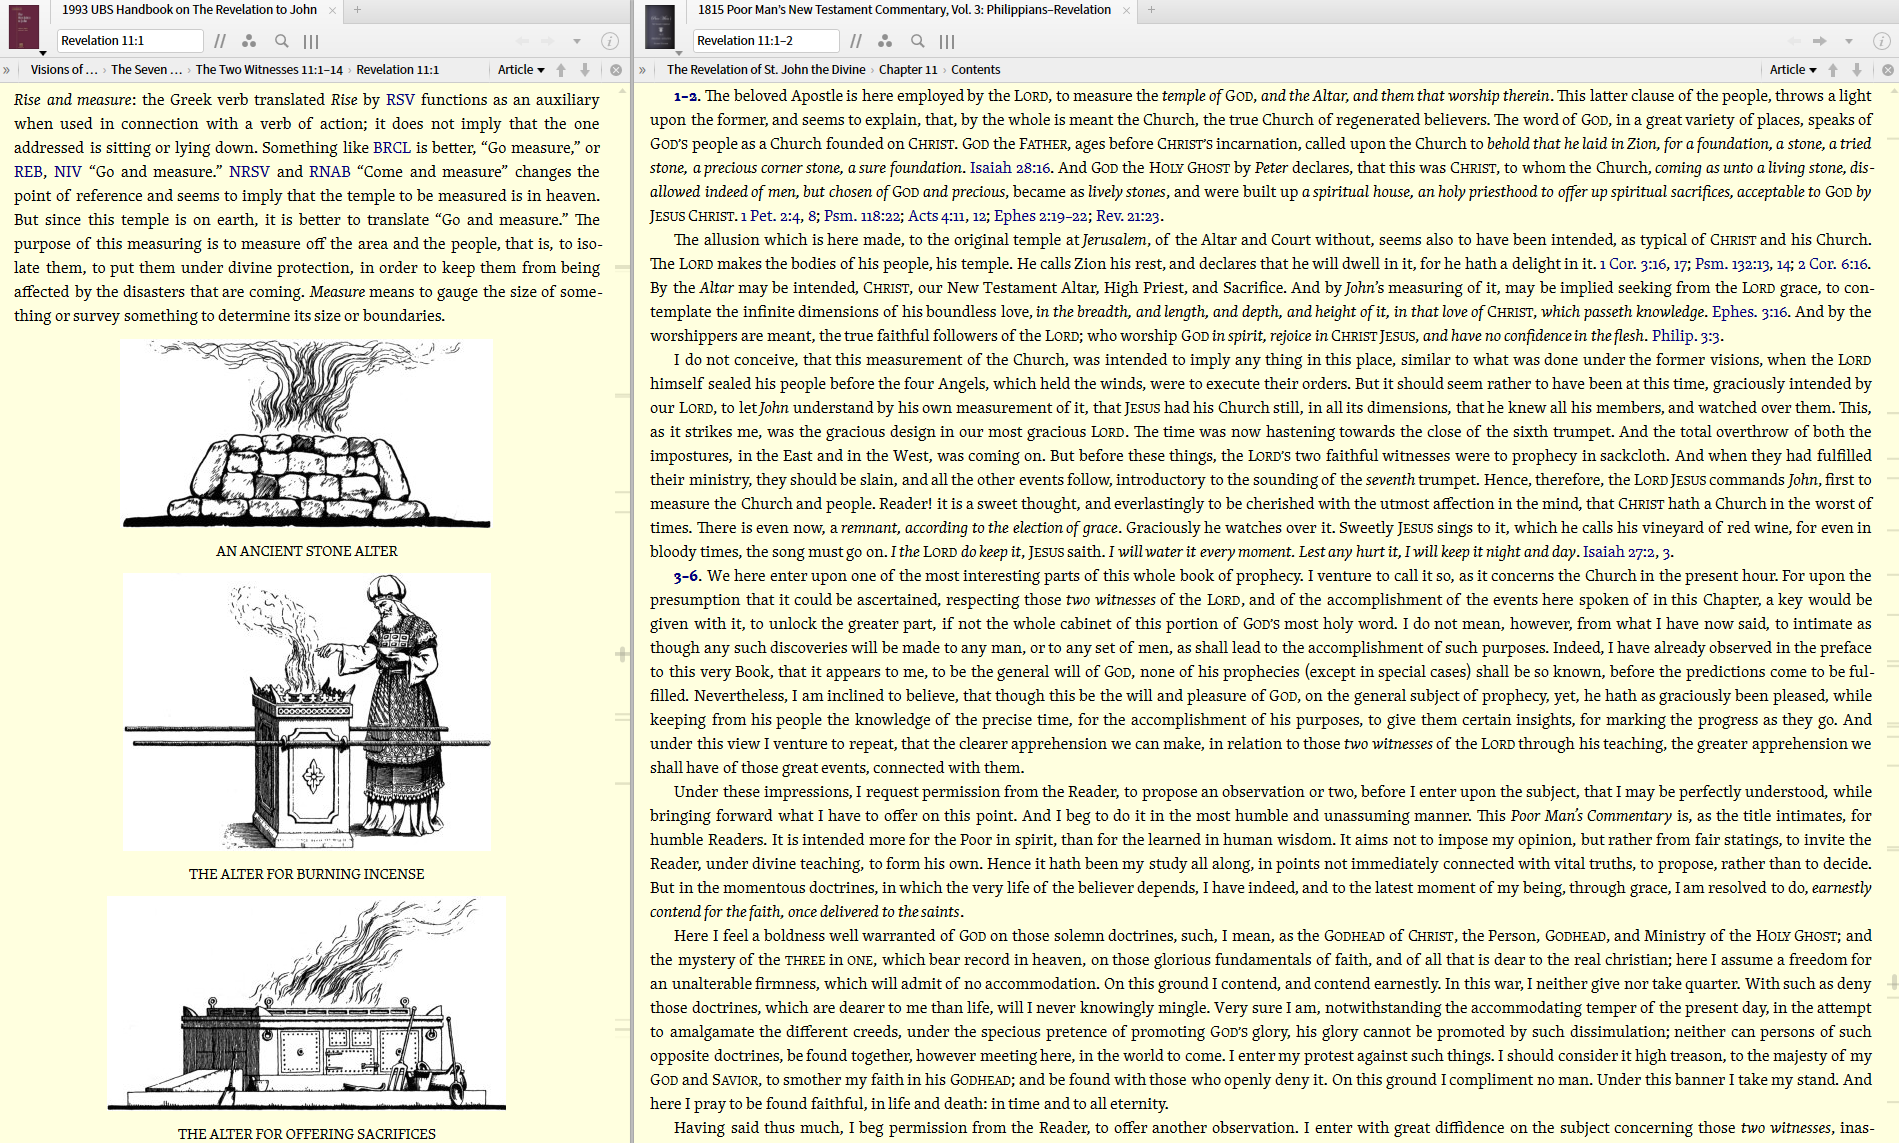Go to 'The Revelation of St. John the Divine' breadcrumb
1899x1143 pixels.
click(x=766, y=70)
